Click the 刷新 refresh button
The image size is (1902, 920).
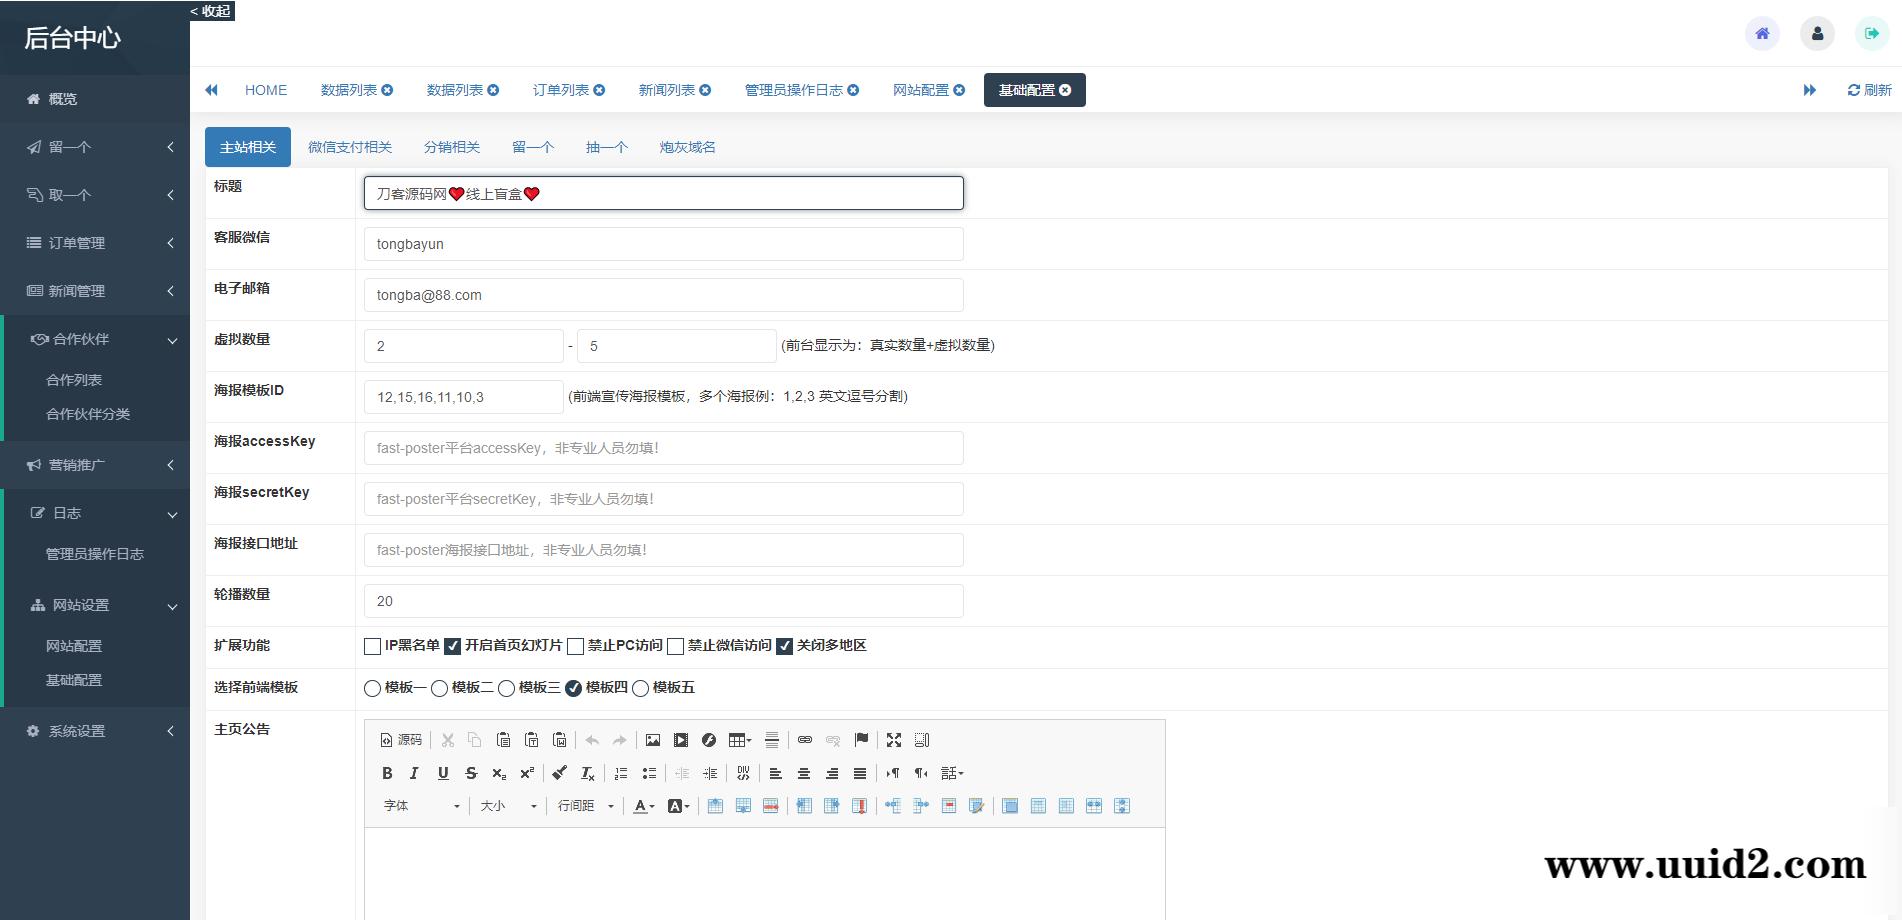[x=1868, y=89]
